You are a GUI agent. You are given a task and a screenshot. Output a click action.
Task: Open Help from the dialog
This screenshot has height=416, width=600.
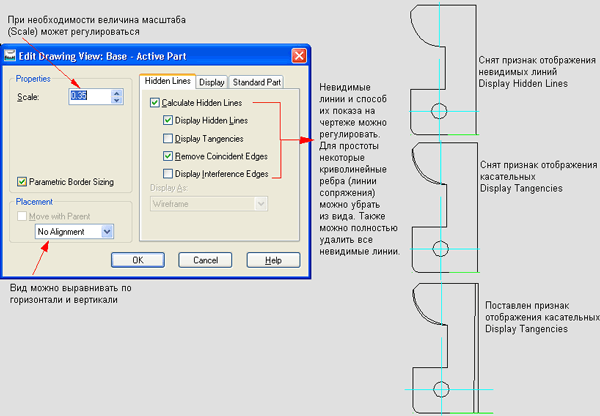coord(272,260)
